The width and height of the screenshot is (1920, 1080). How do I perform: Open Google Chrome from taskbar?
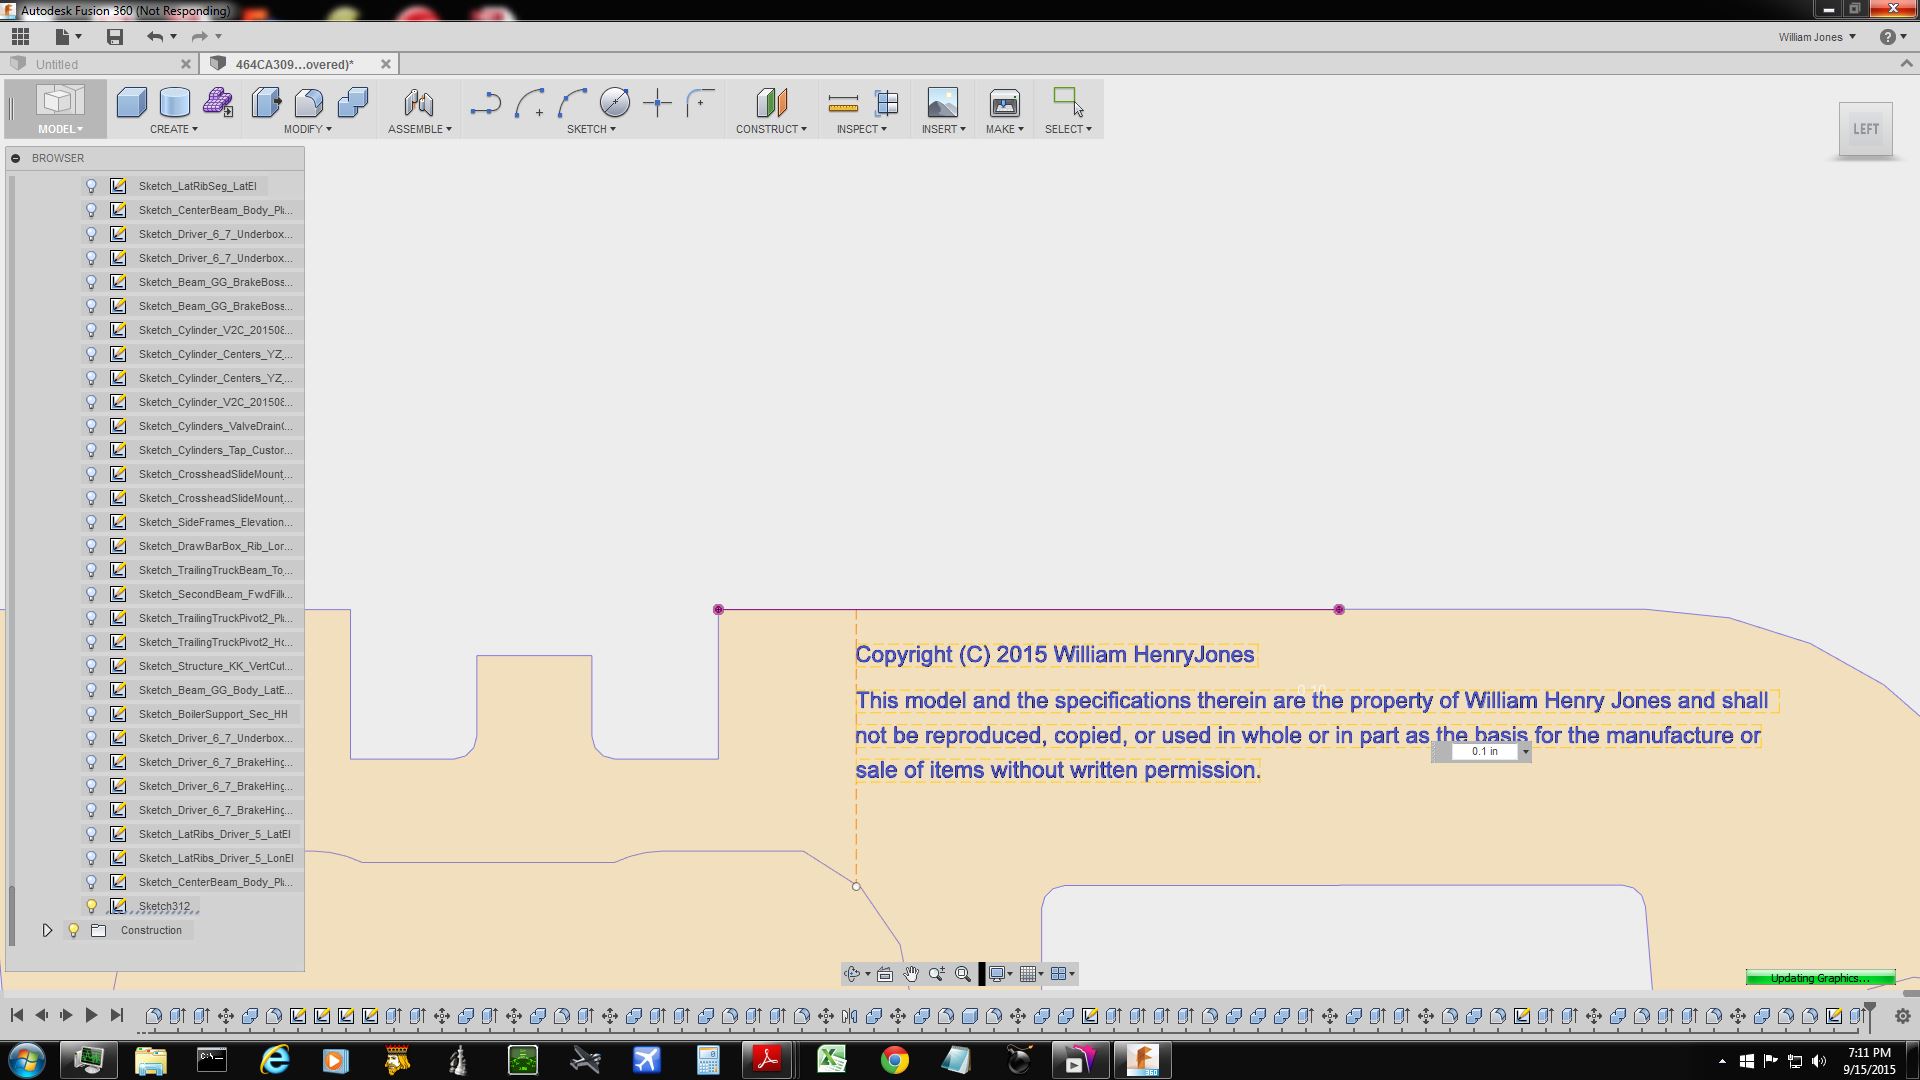tap(894, 1059)
